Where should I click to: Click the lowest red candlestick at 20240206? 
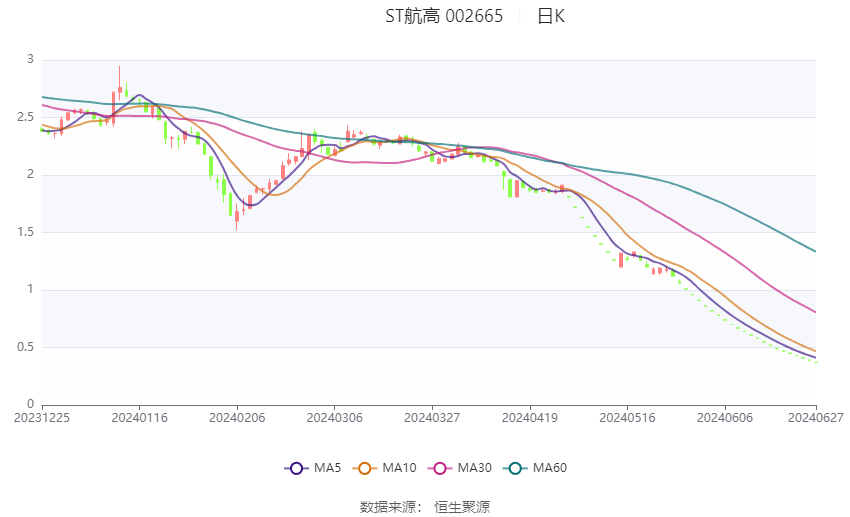pyautogui.click(x=237, y=217)
